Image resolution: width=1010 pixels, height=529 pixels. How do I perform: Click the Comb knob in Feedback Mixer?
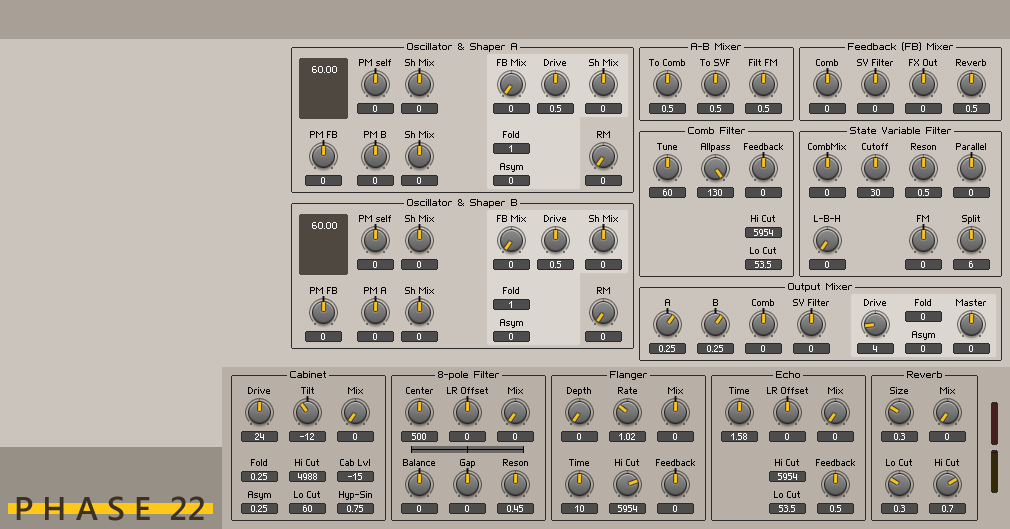click(x=827, y=84)
